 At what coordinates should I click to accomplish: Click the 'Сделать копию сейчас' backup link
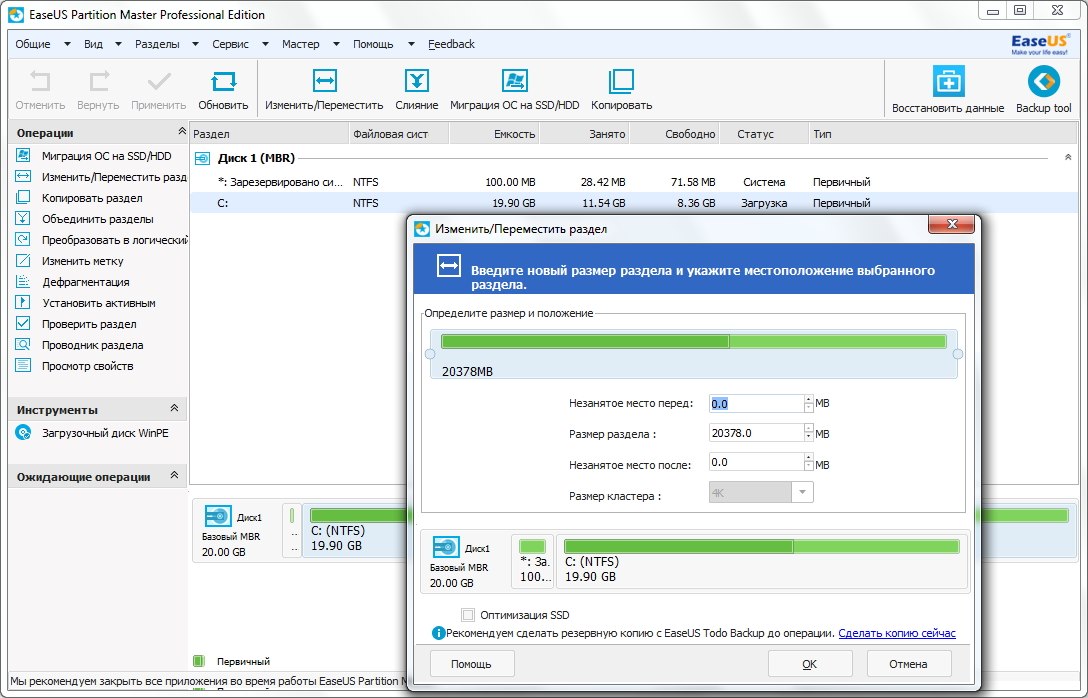[x=896, y=633]
